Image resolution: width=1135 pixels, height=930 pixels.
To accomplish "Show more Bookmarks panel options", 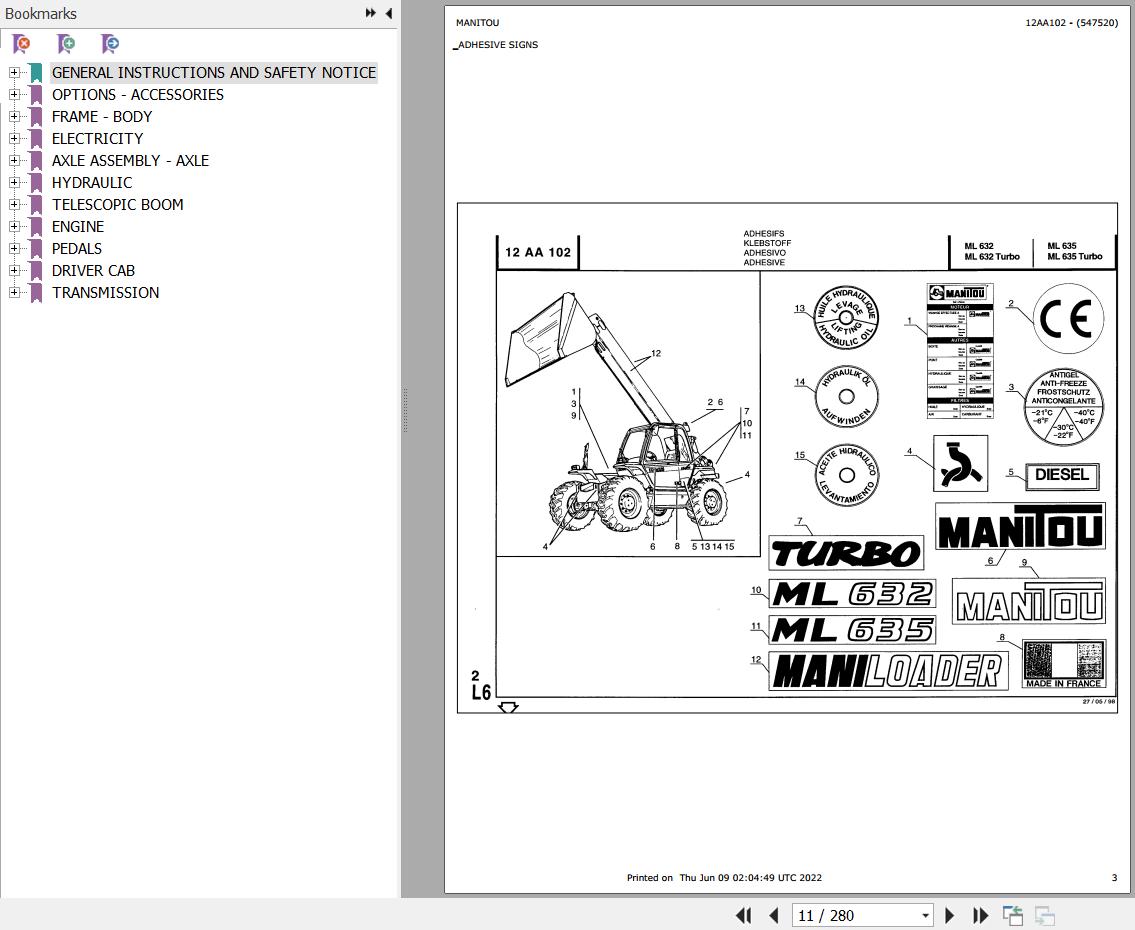I will pos(370,13).
